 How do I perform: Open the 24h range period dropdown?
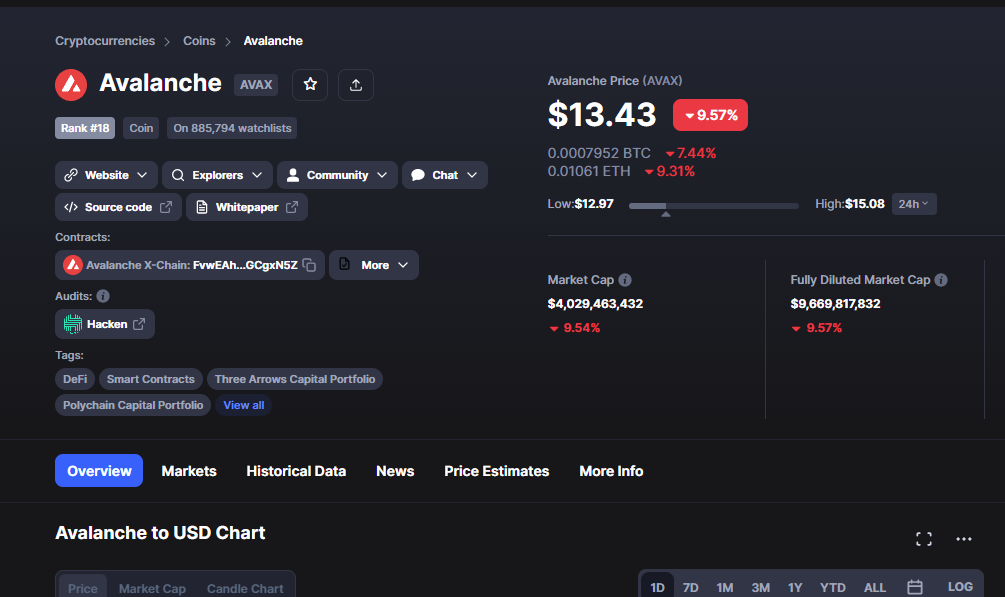[x=914, y=204]
